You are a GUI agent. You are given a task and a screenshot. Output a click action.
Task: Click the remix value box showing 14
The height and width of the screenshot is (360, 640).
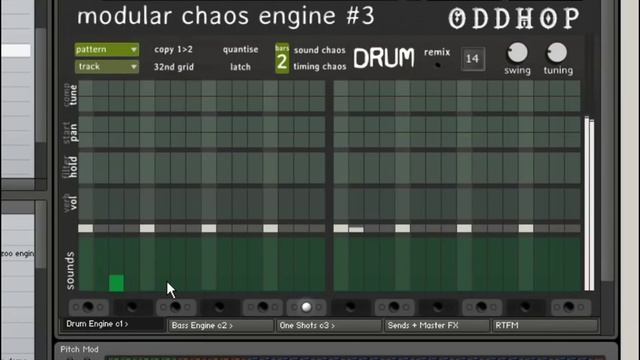473,59
